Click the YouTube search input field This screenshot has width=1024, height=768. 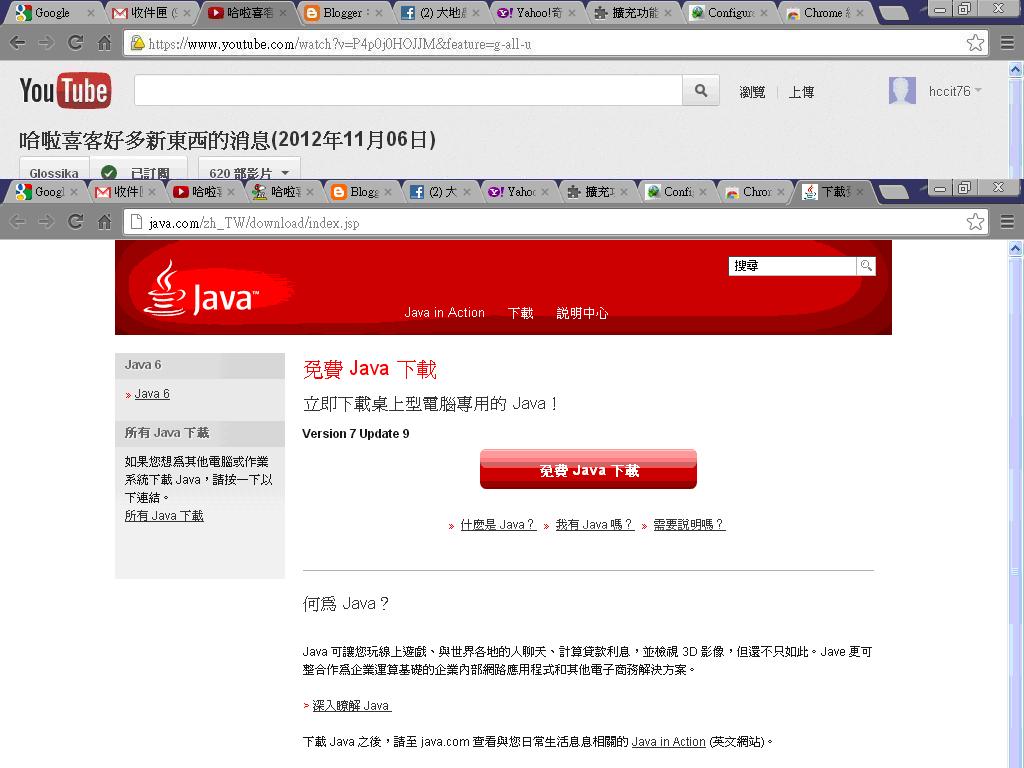[408, 90]
